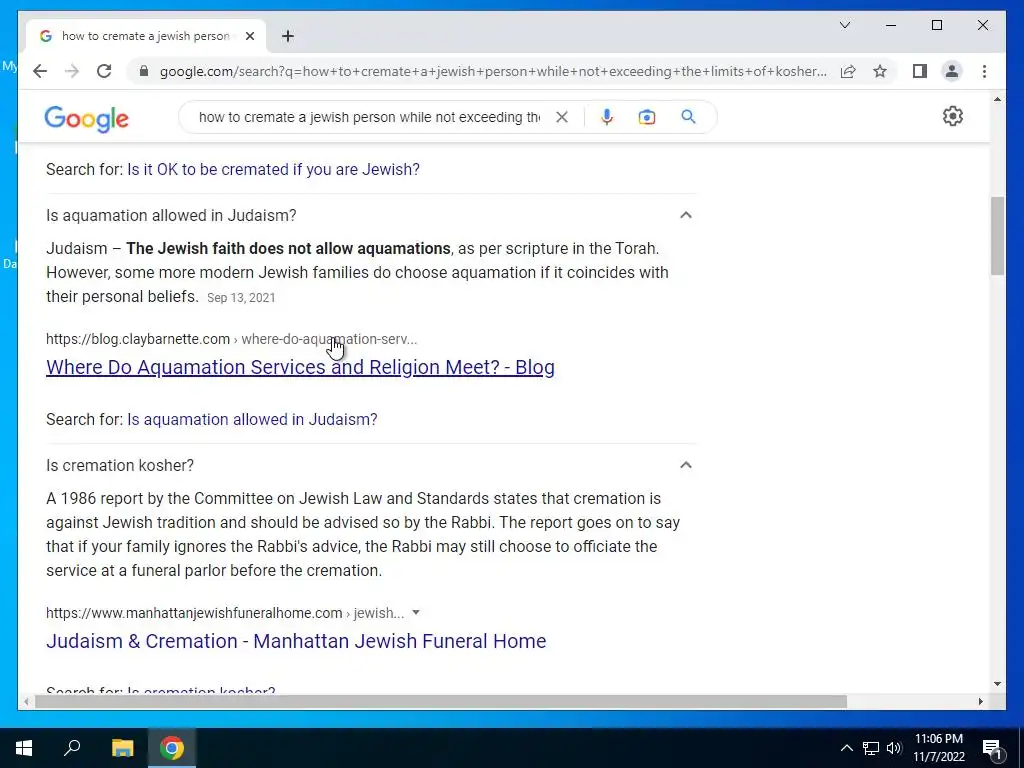1024x768 pixels.
Task: Click bold text 'The Jewish faith does not allow aquamations'
Action: (288, 249)
